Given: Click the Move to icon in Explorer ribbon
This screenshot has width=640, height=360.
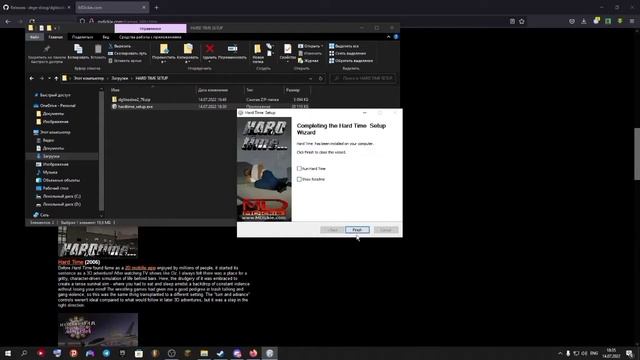Looking at the screenshot, I should click(164, 49).
